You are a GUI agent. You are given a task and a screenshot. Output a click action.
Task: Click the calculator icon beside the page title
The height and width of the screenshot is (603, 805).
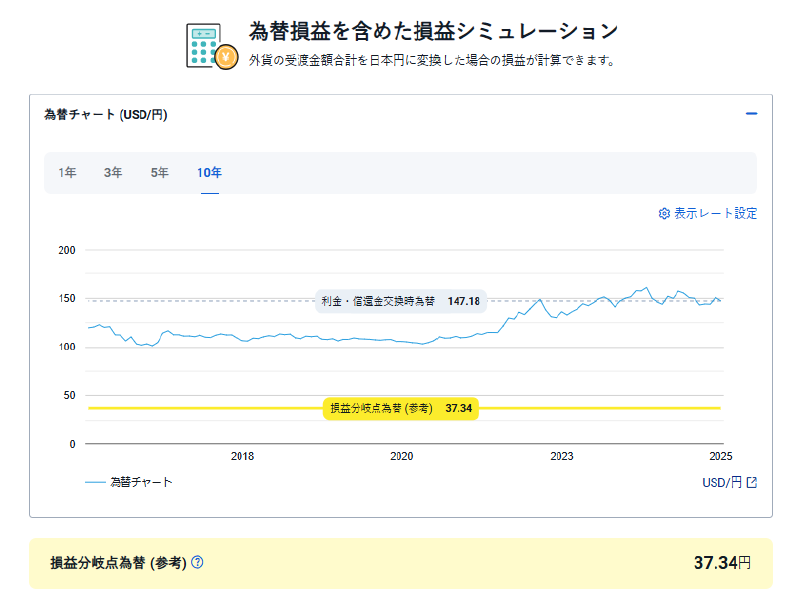(212, 45)
